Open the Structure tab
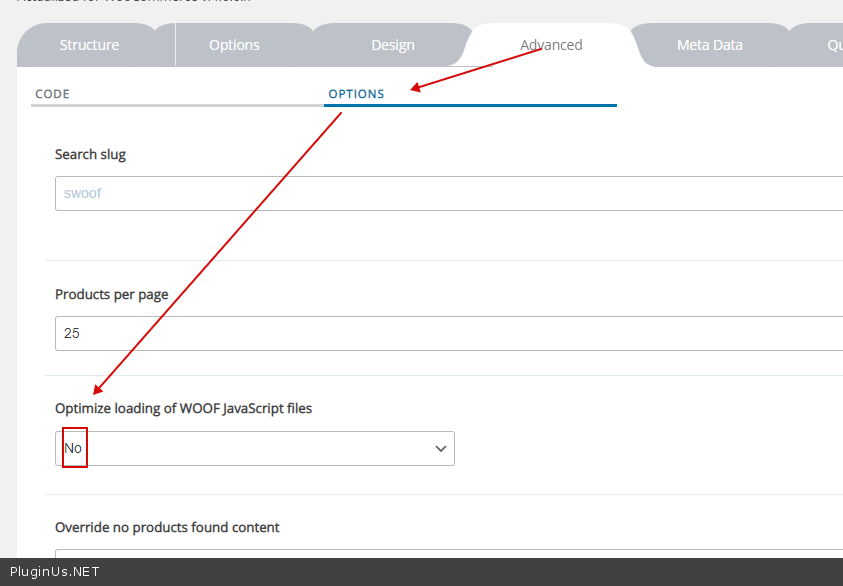This screenshot has width=843, height=586. click(x=89, y=45)
